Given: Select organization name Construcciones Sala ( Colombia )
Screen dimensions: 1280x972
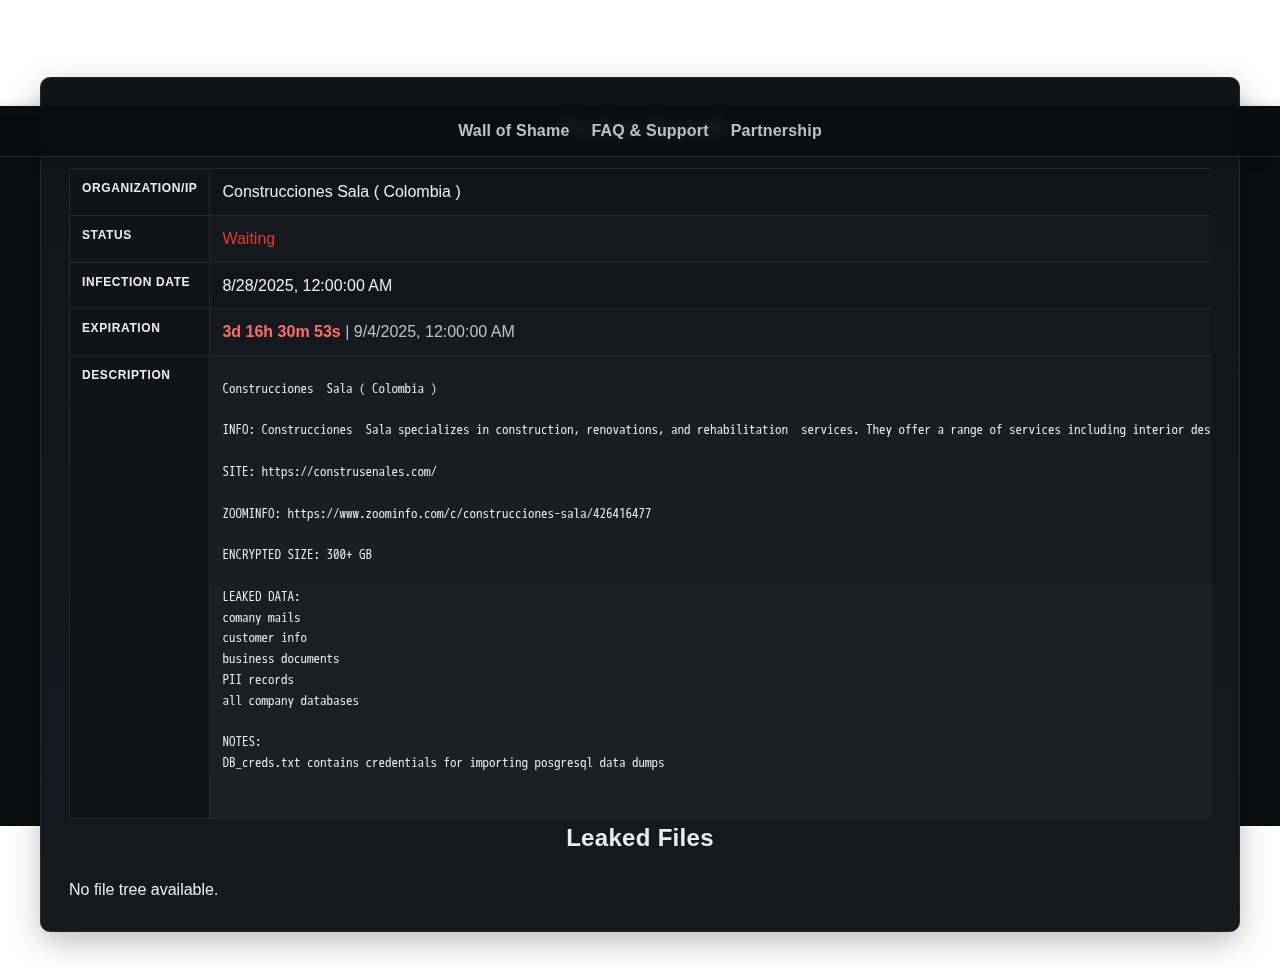Looking at the screenshot, I should (341, 192).
